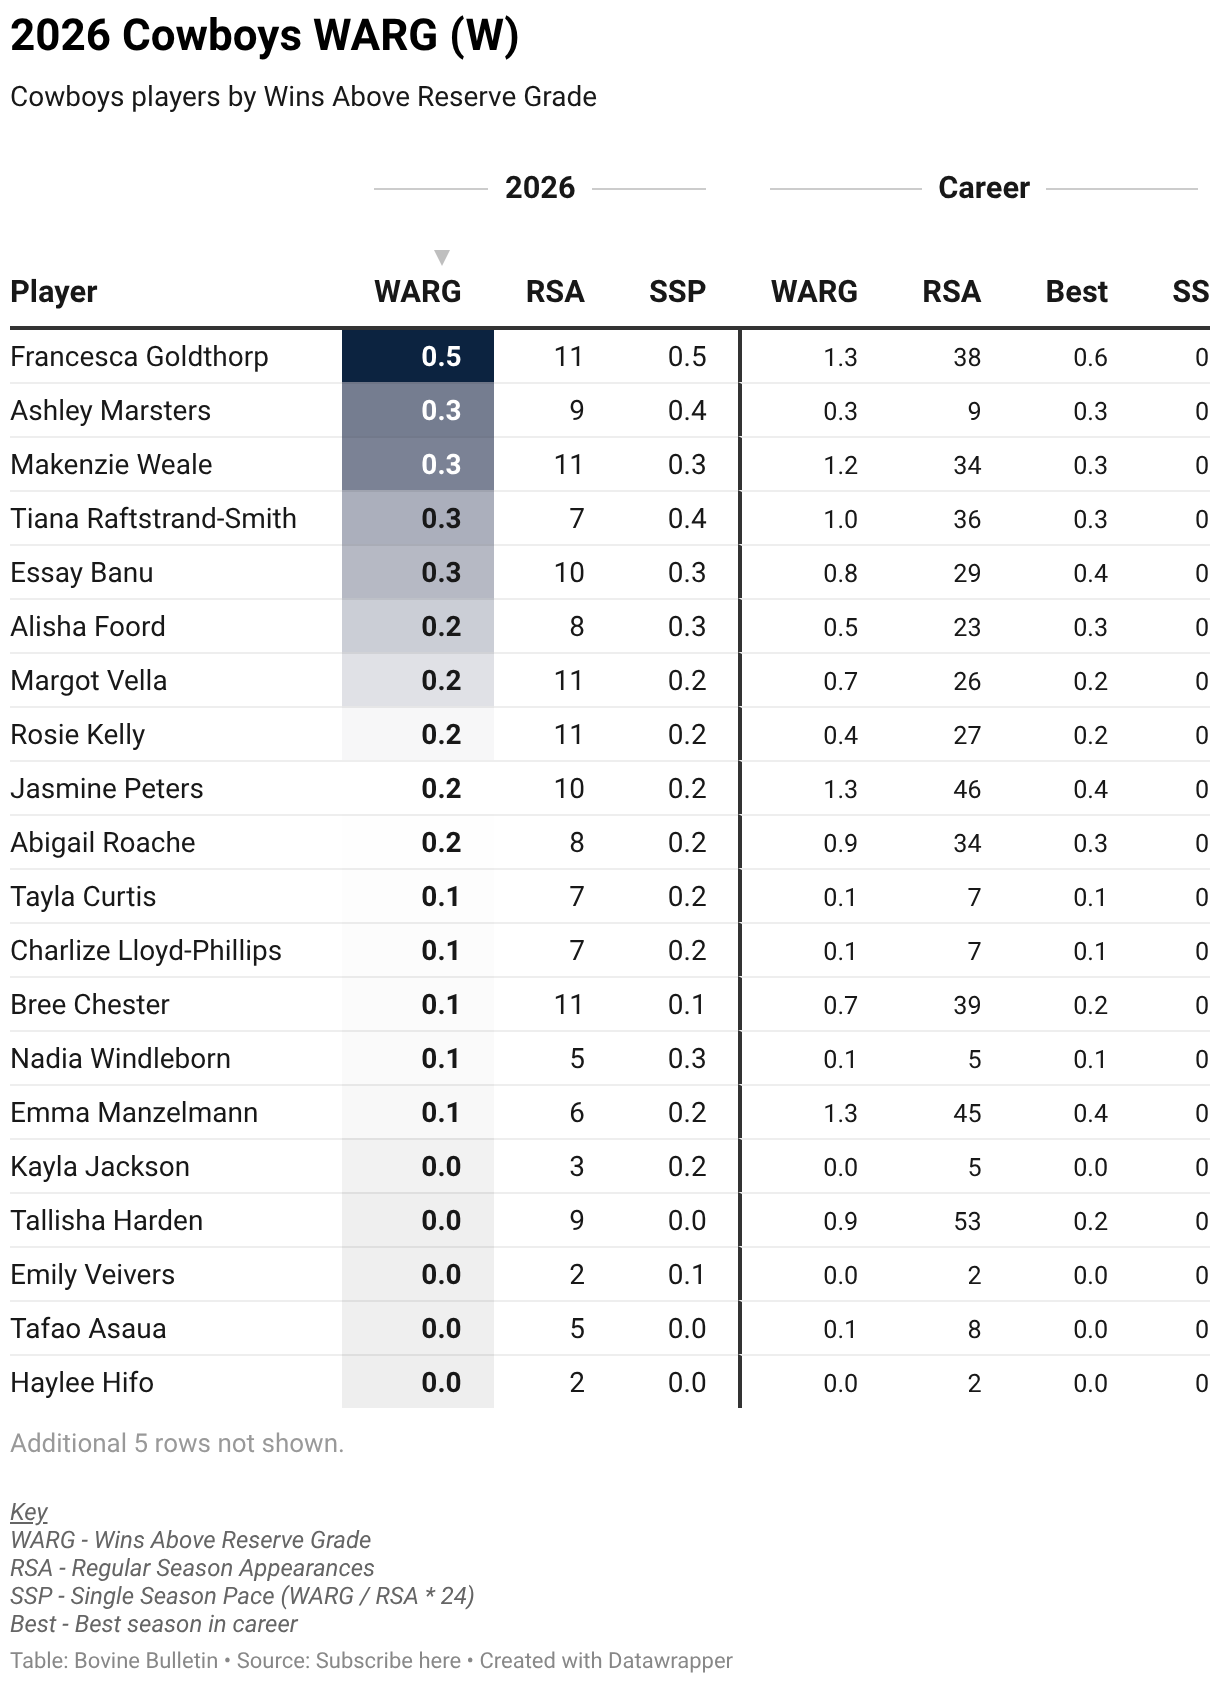Sort by Career RSA column header
This screenshot has height=1684, width=1220.
951,292
